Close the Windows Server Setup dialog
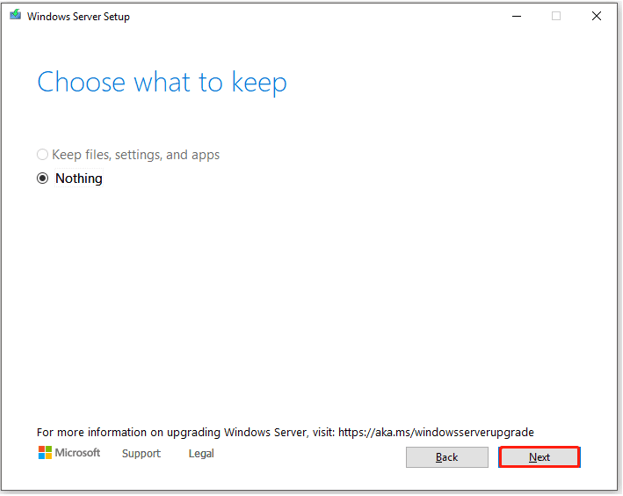Image resolution: width=623 pixels, height=496 pixels. point(596,16)
